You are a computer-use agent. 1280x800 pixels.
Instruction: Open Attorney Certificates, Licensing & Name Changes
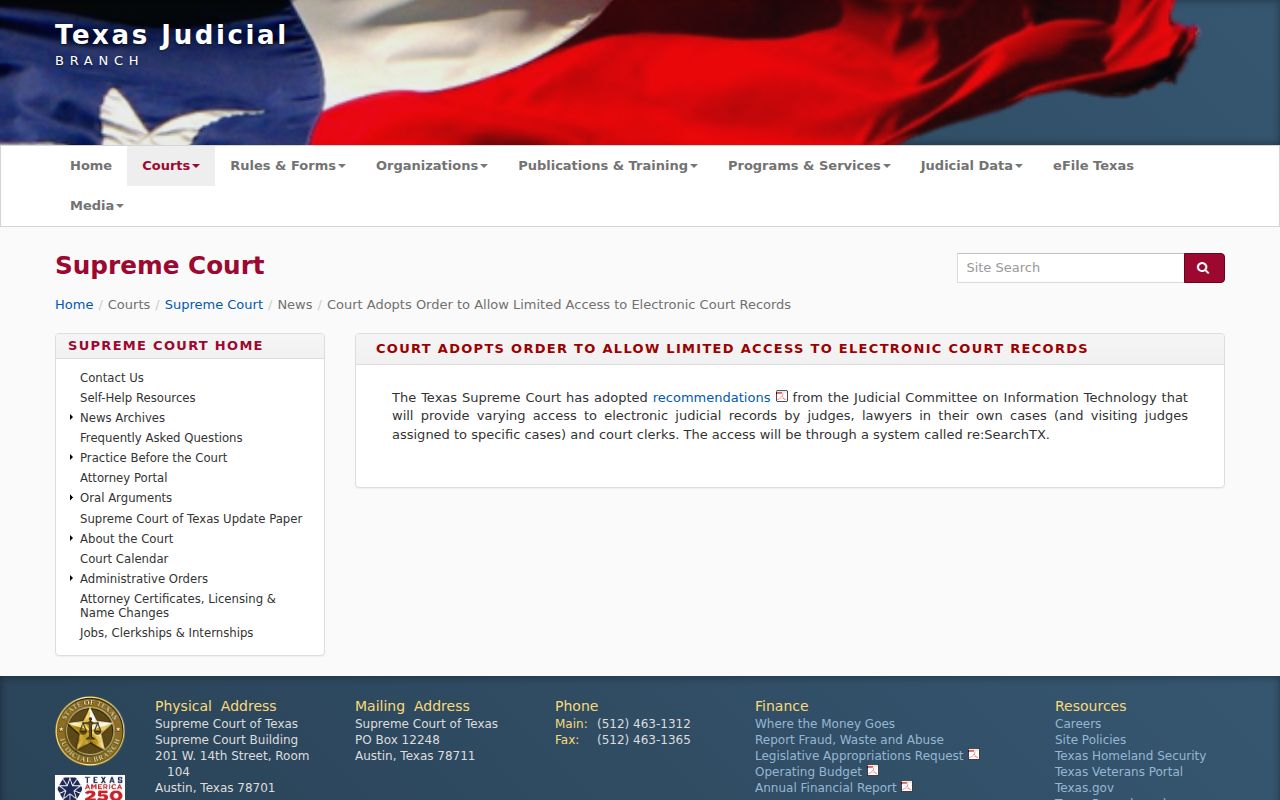point(178,606)
